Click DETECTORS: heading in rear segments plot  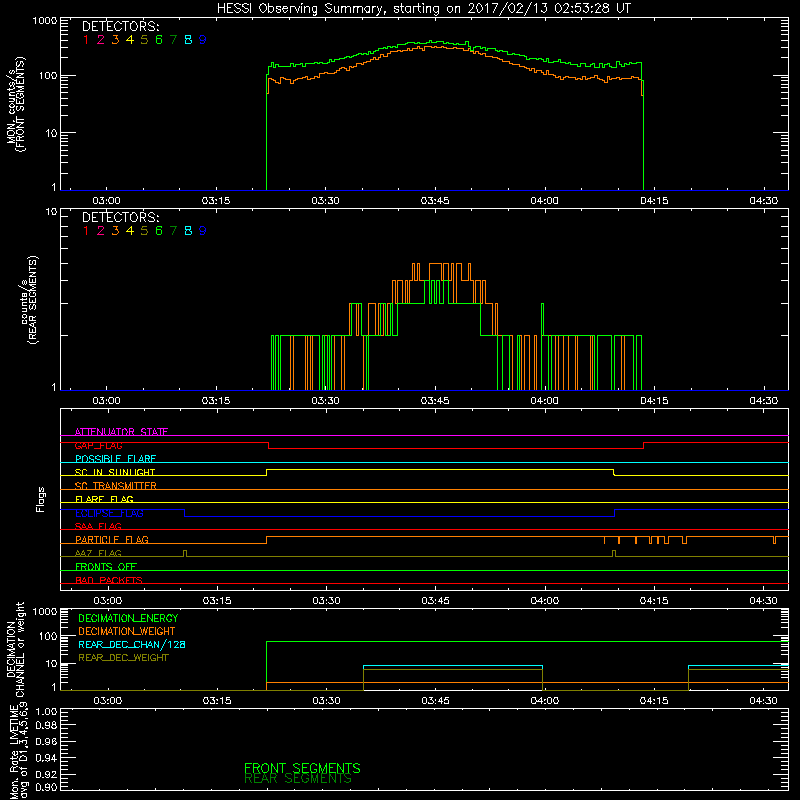pyautogui.click(x=121, y=217)
